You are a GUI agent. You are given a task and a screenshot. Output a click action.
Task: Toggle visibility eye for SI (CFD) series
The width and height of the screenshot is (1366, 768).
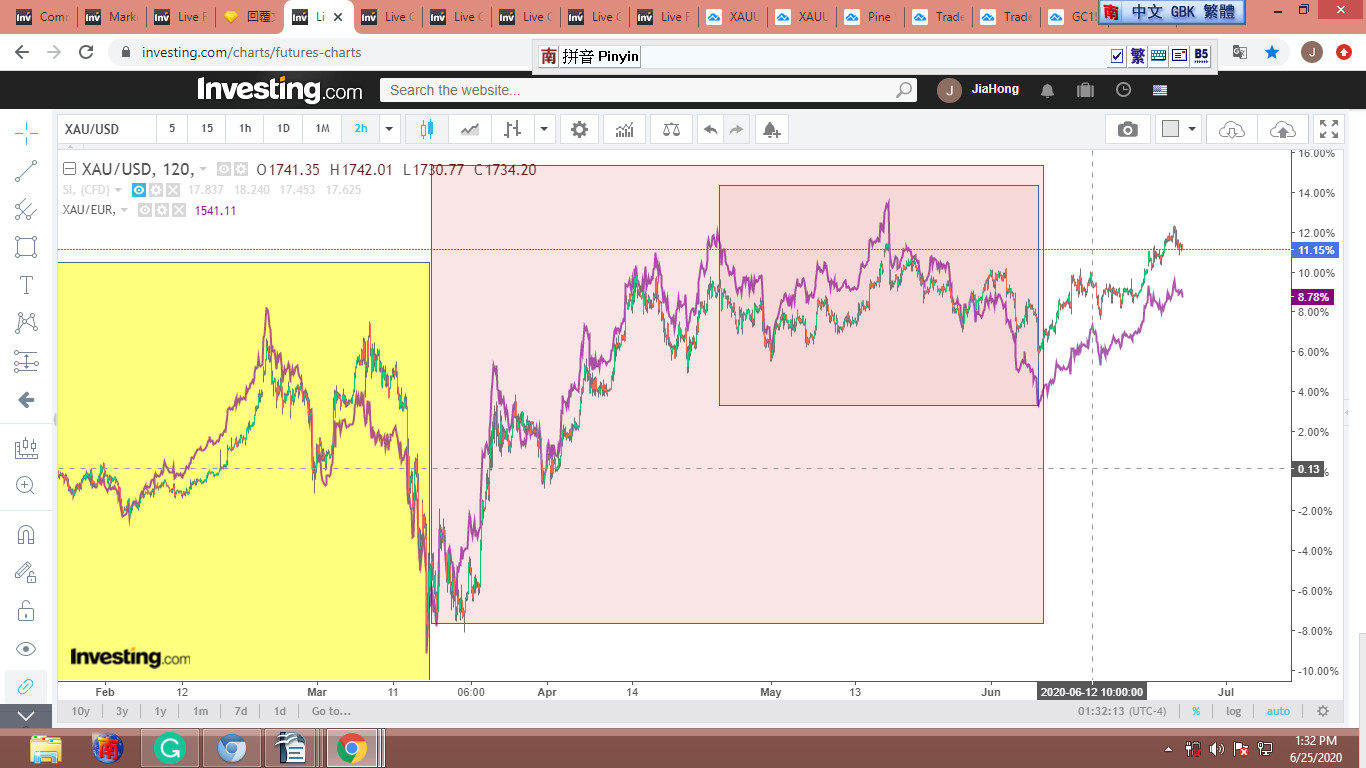140,190
